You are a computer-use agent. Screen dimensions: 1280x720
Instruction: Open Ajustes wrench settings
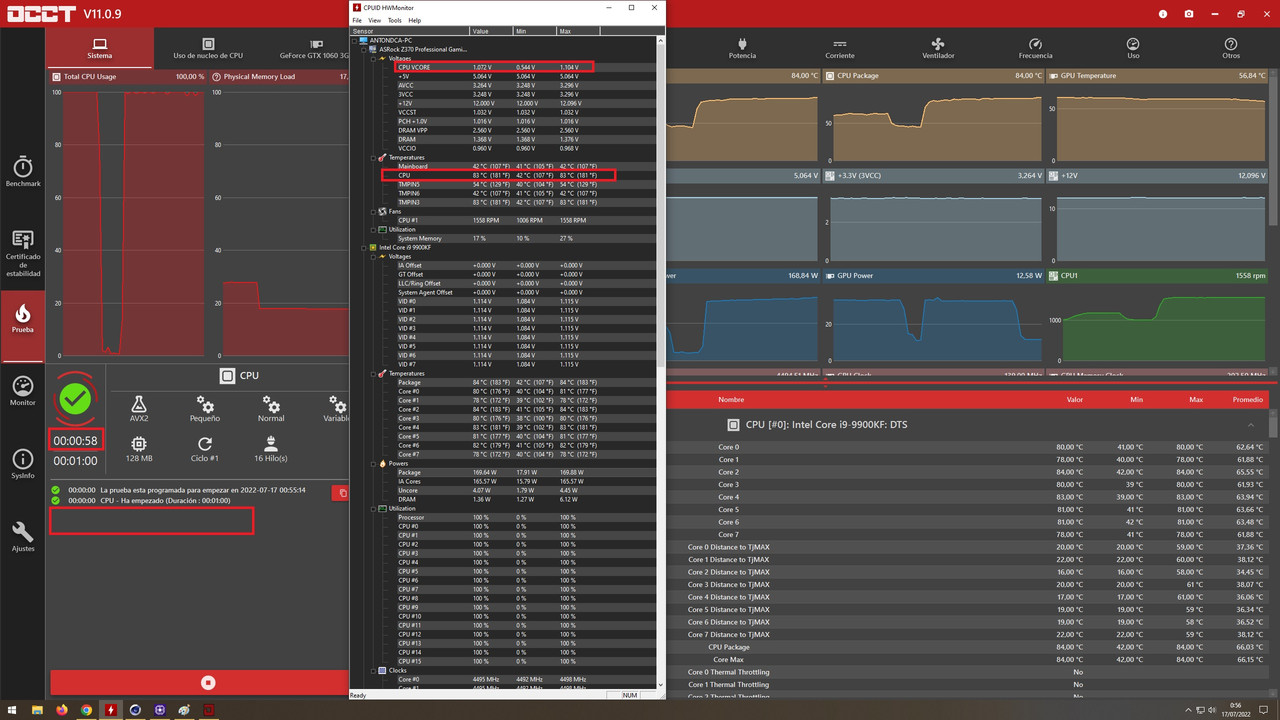pos(23,537)
